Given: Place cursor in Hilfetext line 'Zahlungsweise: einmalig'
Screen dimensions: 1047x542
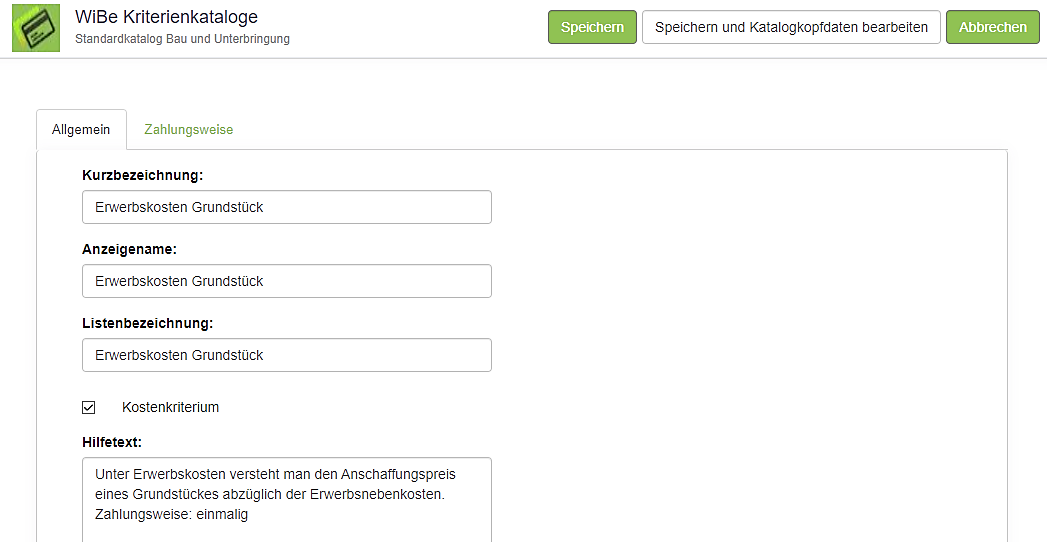Looking at the screenshot, I should click(171, 515).
